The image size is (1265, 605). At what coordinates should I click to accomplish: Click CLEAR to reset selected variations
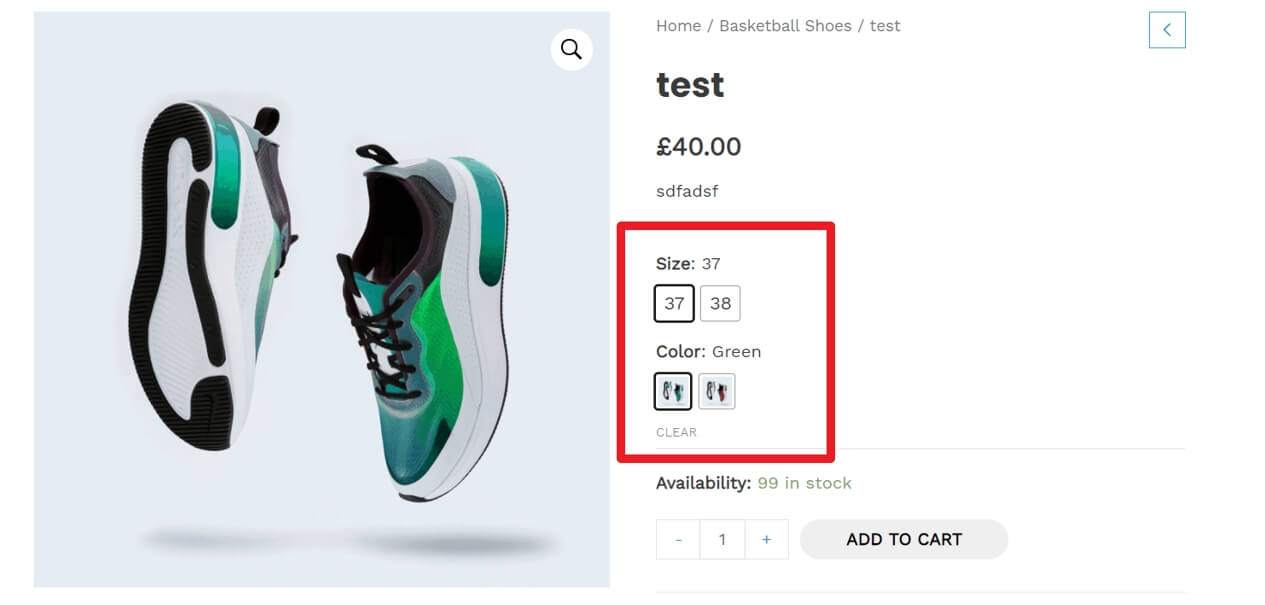676,432
